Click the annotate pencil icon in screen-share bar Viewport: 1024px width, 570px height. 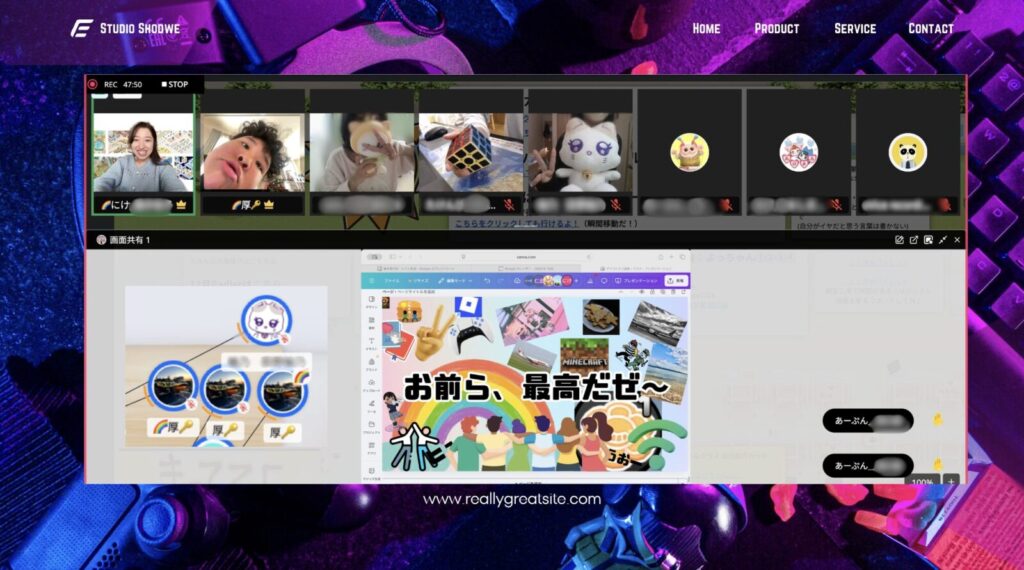(x=899, y=240)
